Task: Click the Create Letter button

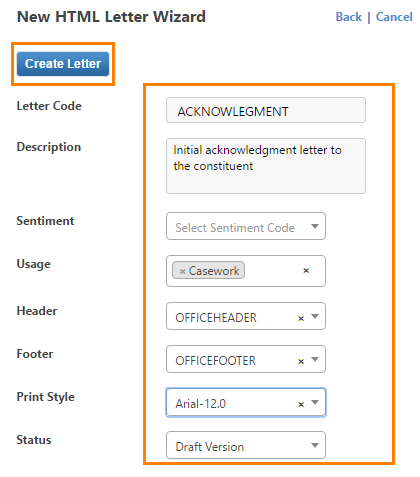Action: pyautogui.click(x=63, y=64)
